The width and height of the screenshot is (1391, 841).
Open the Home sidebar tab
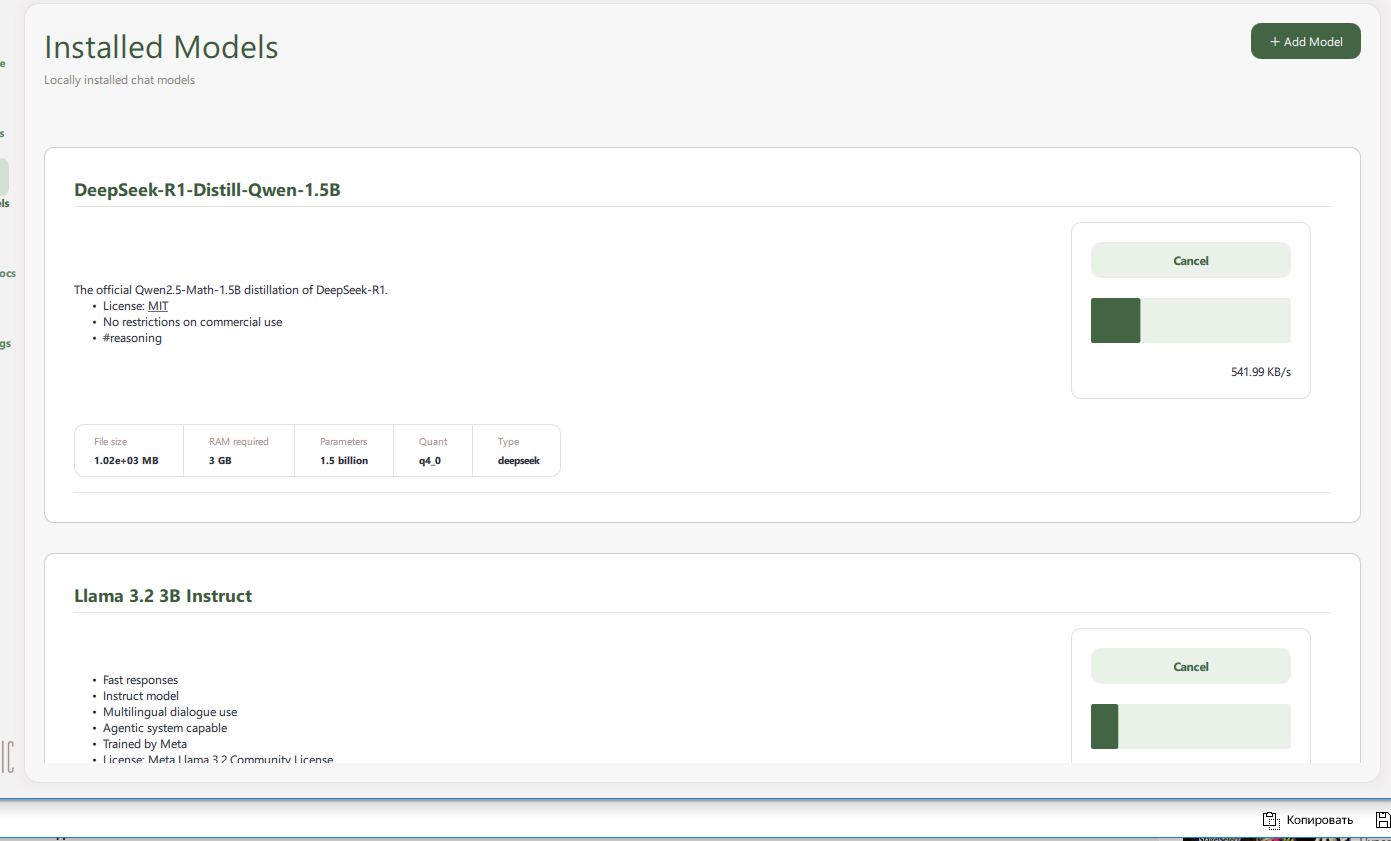[3, 63]
